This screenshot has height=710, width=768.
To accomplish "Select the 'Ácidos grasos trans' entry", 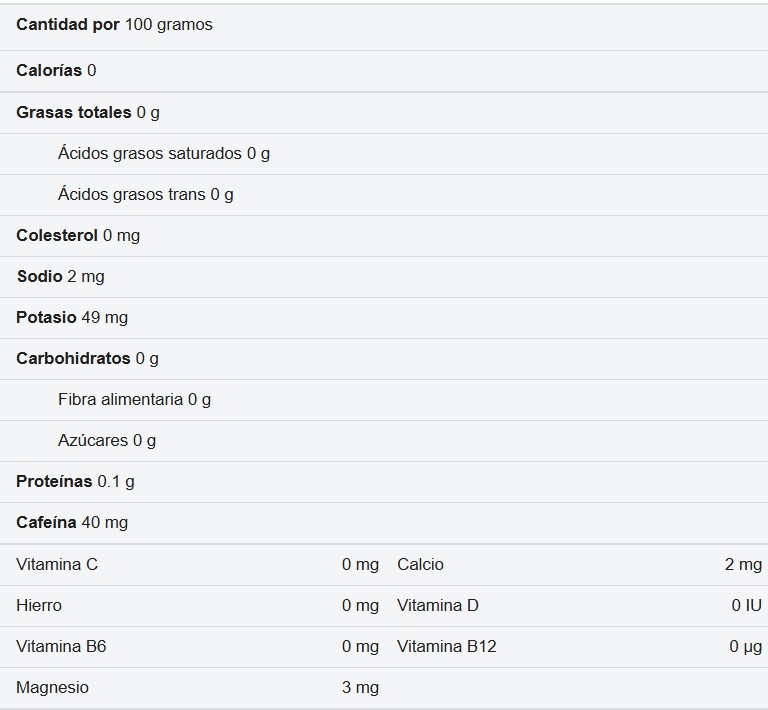I will pyautogui.click(x=132, y=195).
